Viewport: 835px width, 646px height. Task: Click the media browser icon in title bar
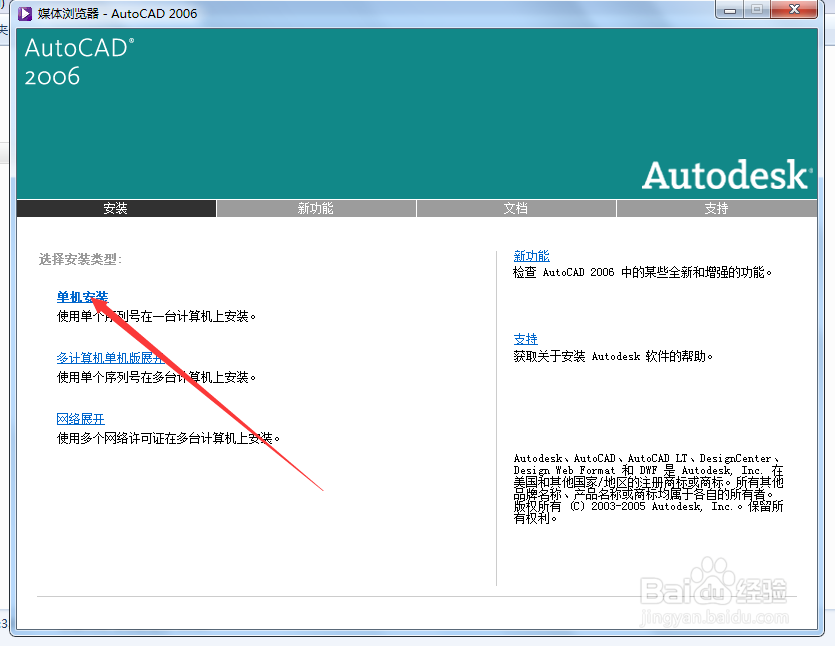24,12
